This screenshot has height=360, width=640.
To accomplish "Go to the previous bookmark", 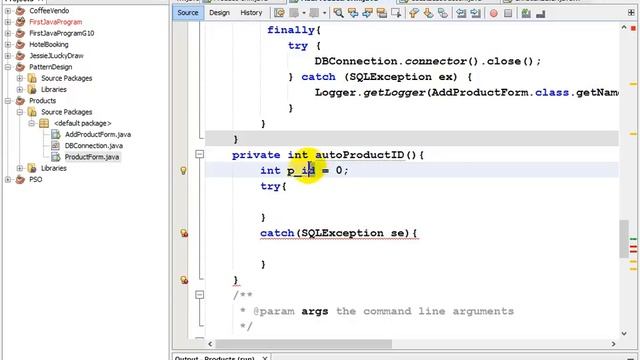I will [x=414, y=13].
